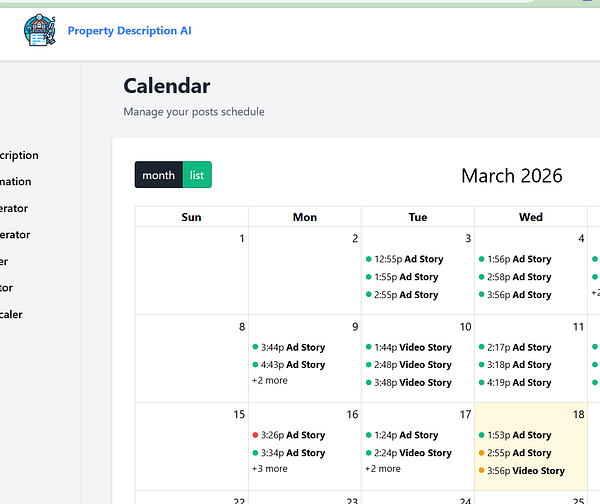Image resolution: width=600 pixels, height=504 pixels.
Task: Select day number 3 in calendar
Action: coord(468,238)
